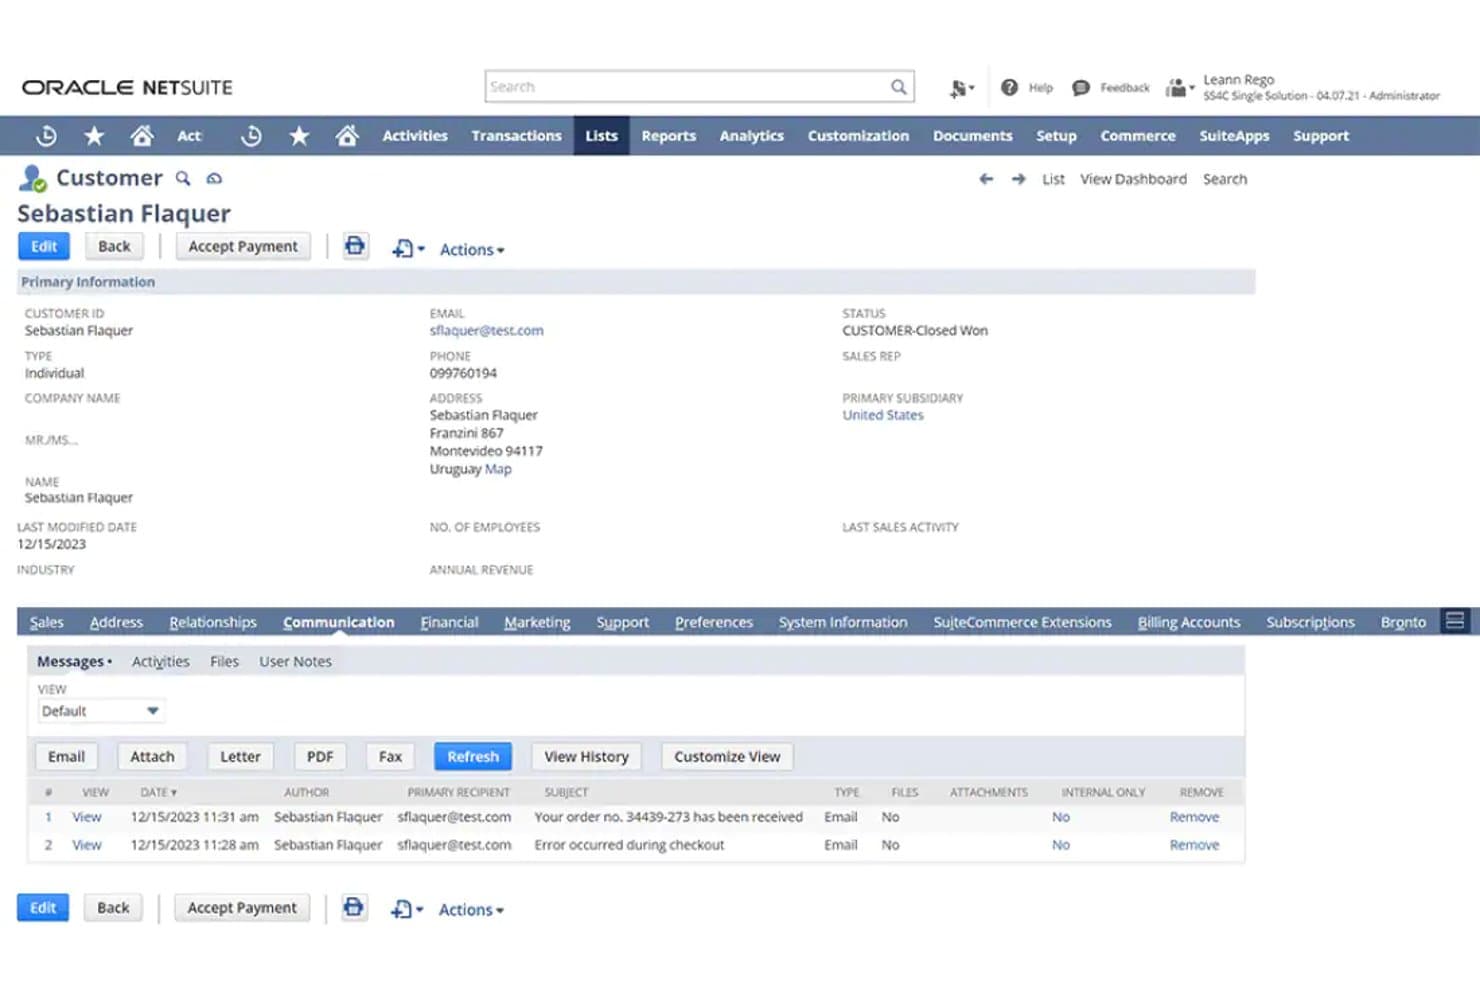Switch to the Address subtab

point(116,622)
